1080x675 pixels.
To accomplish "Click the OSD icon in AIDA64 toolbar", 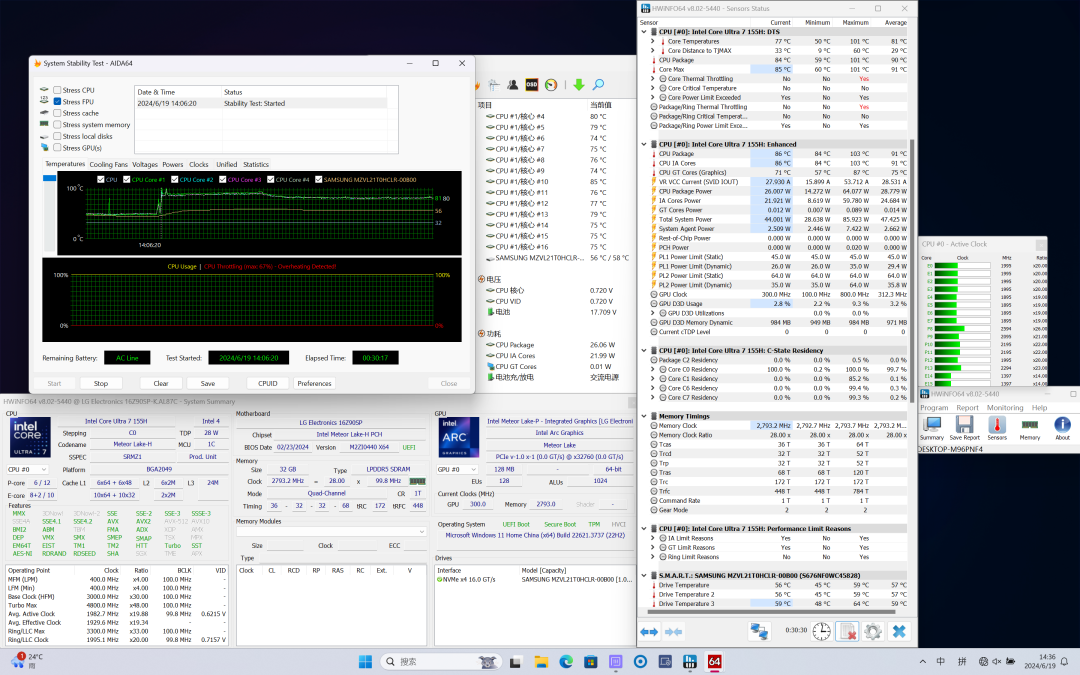I will pyautogui.click(x=532, y=85).
